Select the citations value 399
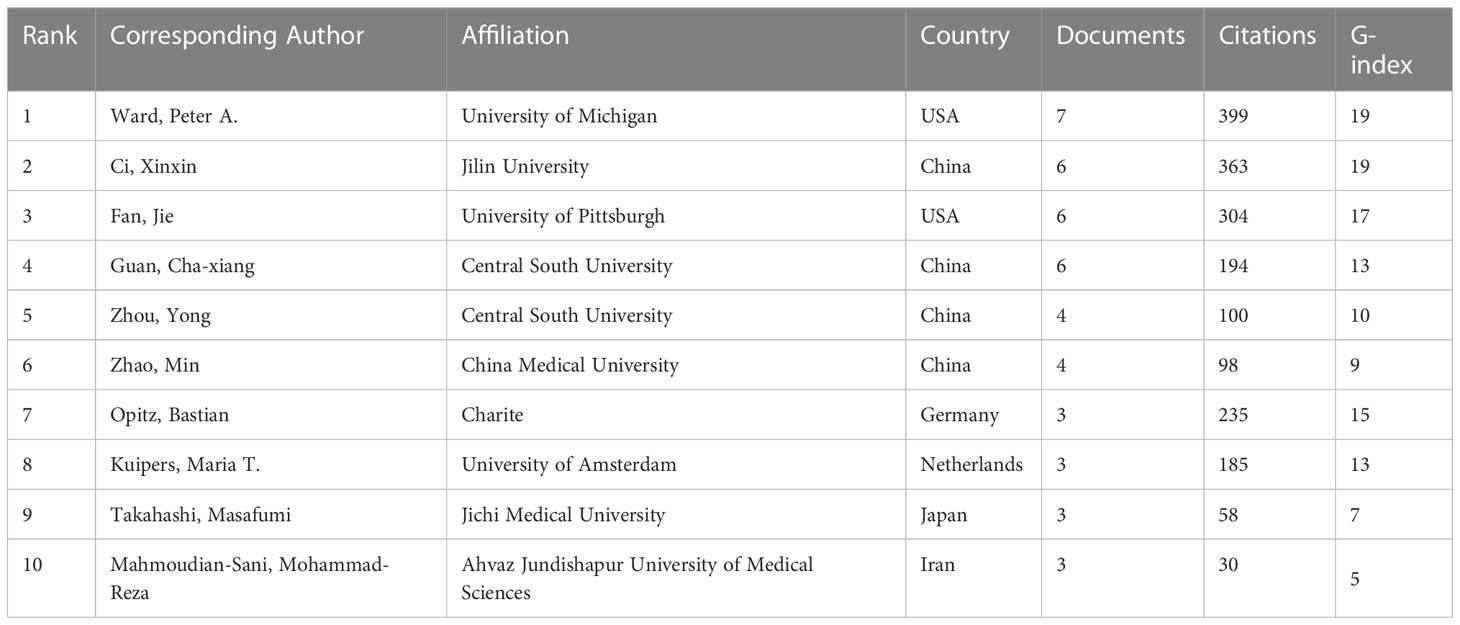The image size is (1460, 625). [x=1233, y=116]
